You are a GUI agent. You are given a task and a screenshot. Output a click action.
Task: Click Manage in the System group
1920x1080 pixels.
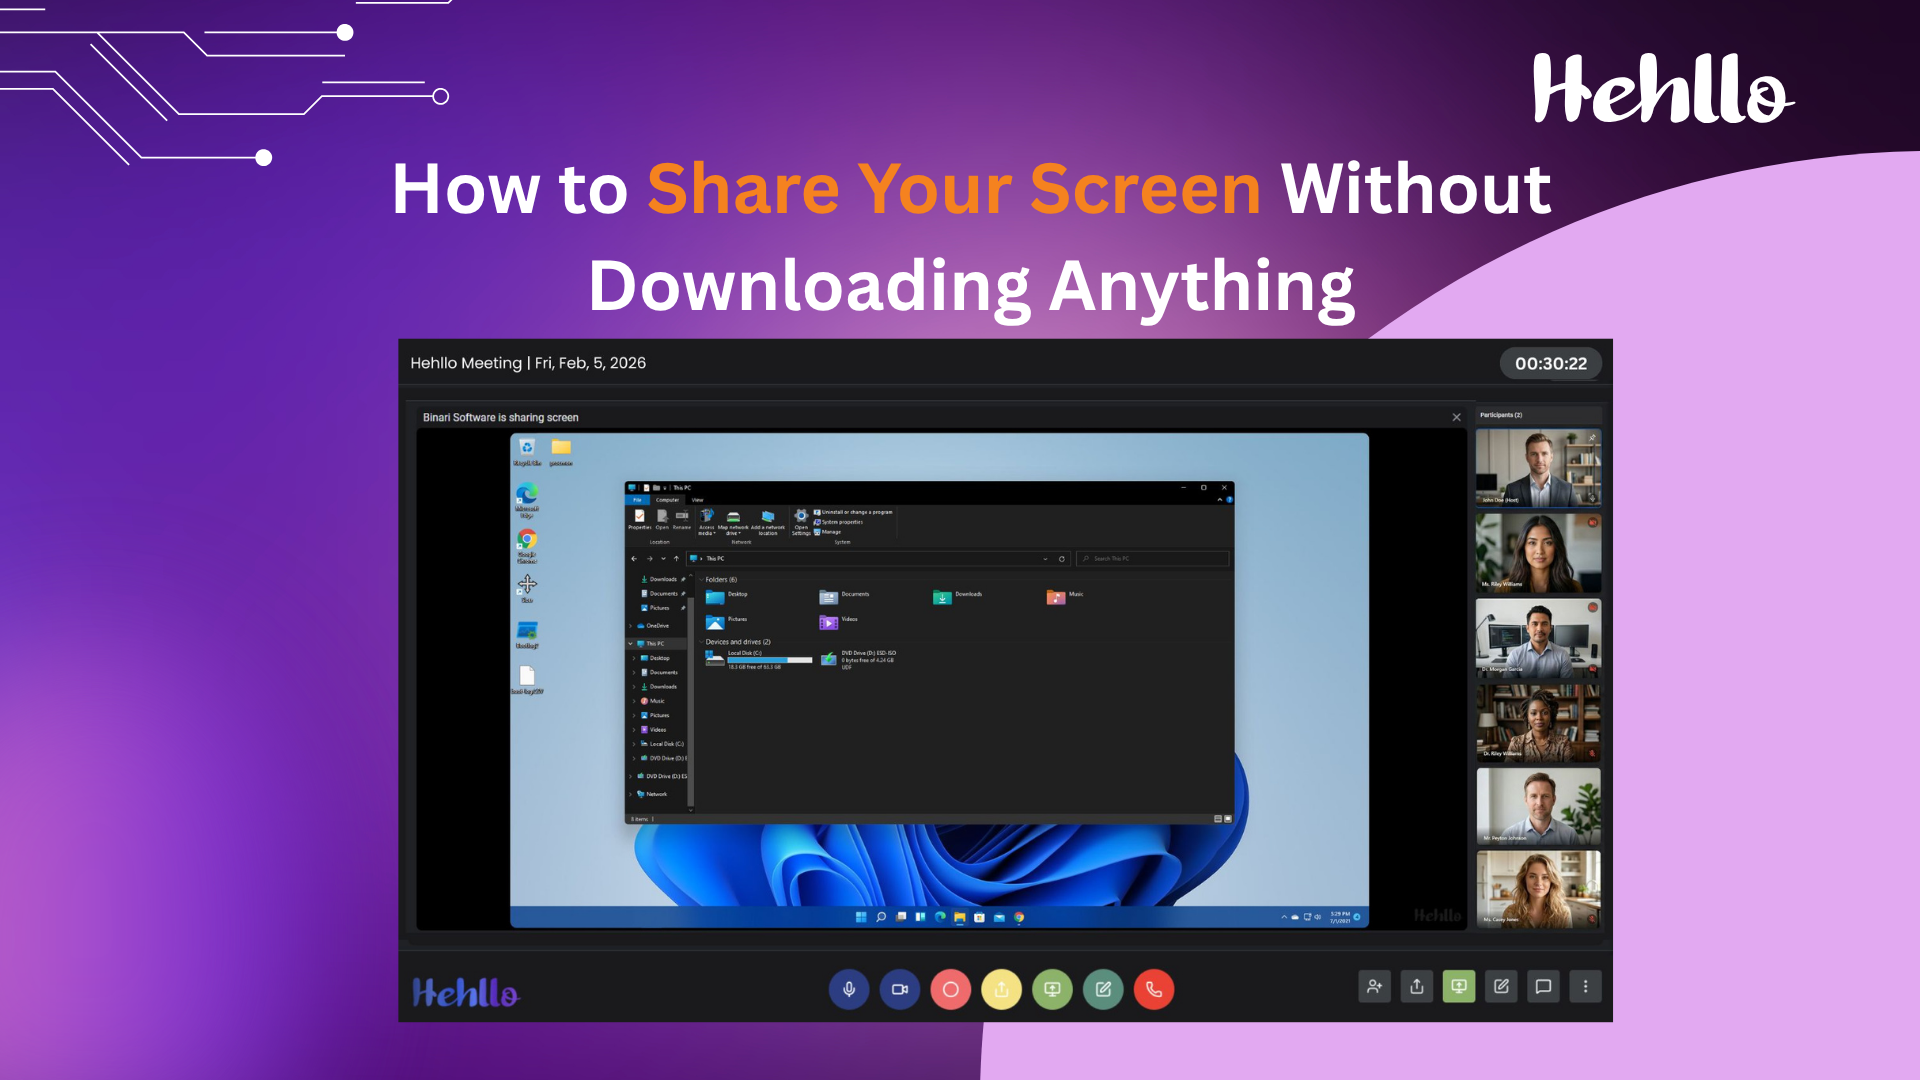pyautogui.click(x=828, y=532)
